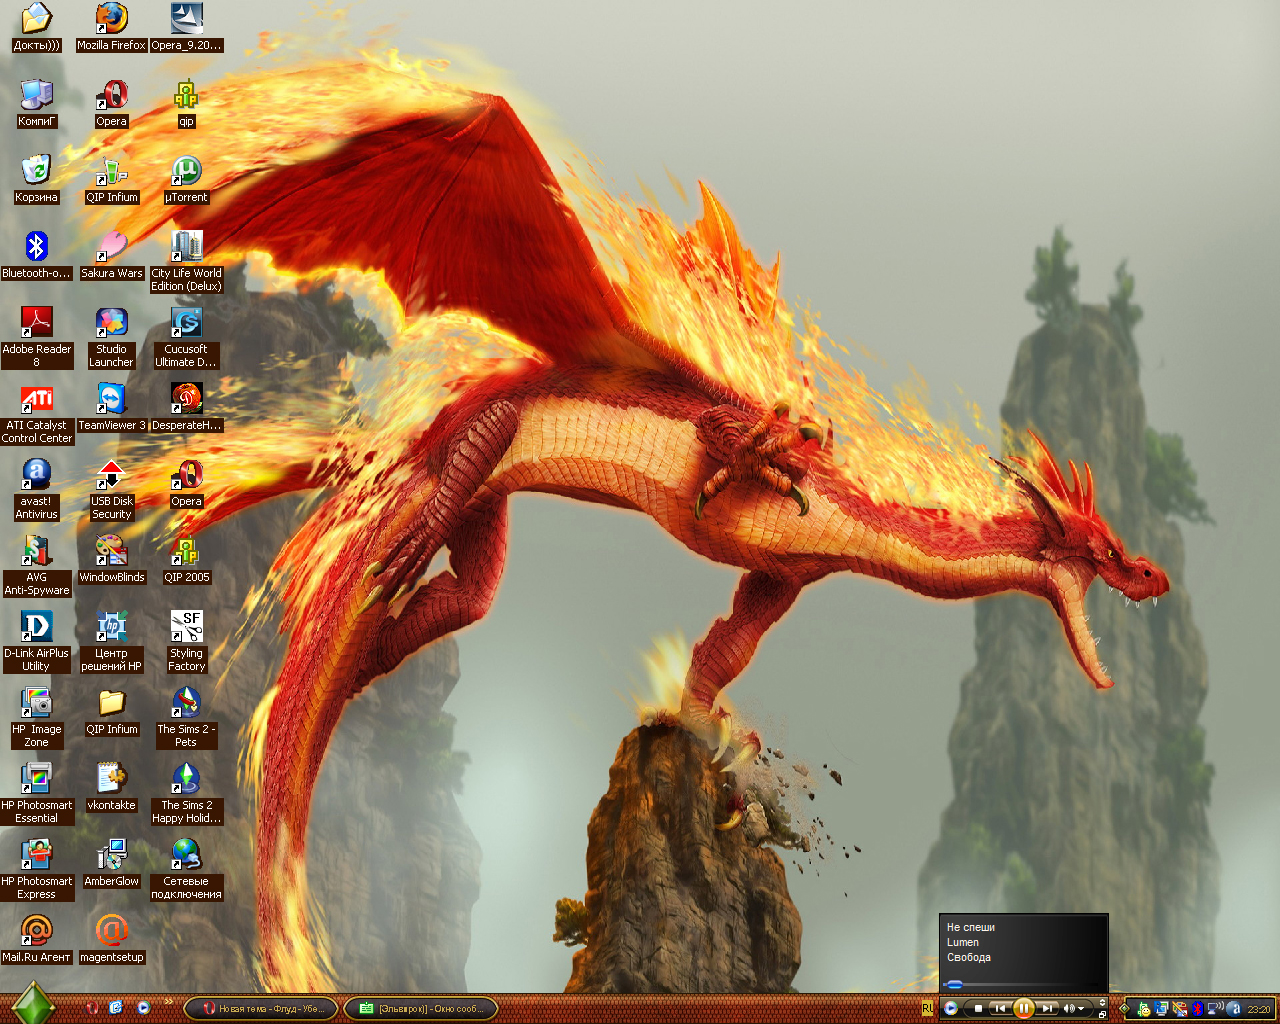Expand hidden system tray icons
Viewport: 1280px width, 1024px height.
coord(1125,1009)
